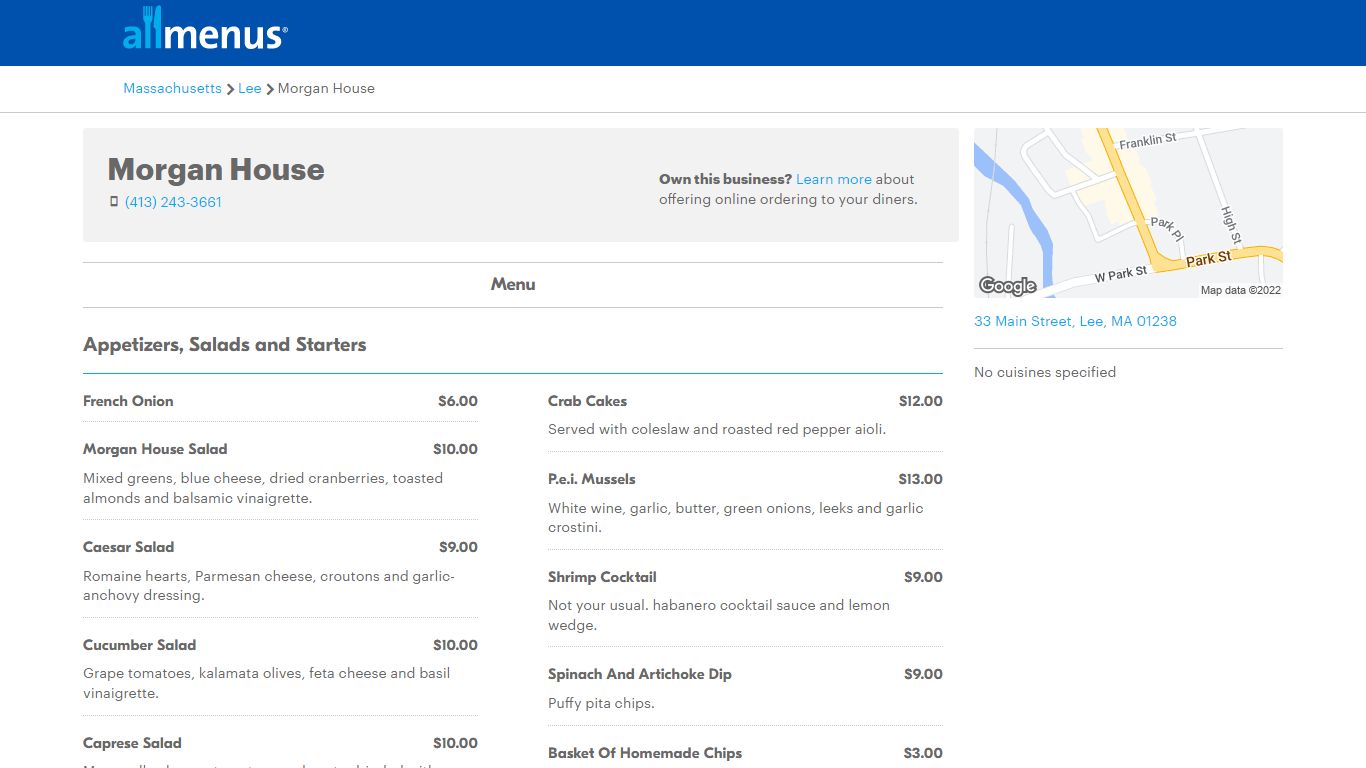
Task: Click the $13.00 mussels price
Action: 921,479
